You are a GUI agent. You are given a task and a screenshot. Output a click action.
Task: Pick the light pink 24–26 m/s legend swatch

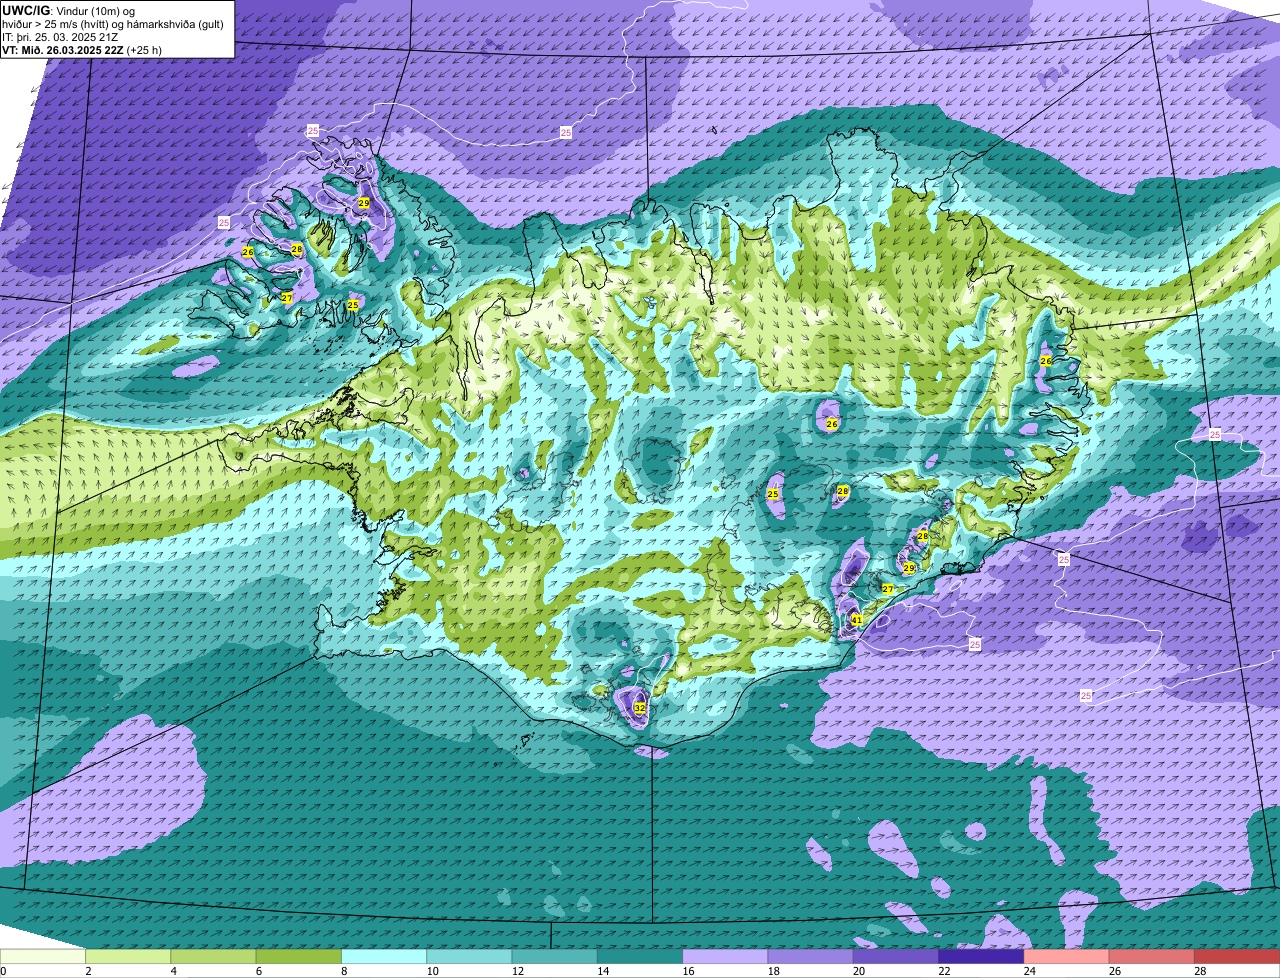(1067, 956)
